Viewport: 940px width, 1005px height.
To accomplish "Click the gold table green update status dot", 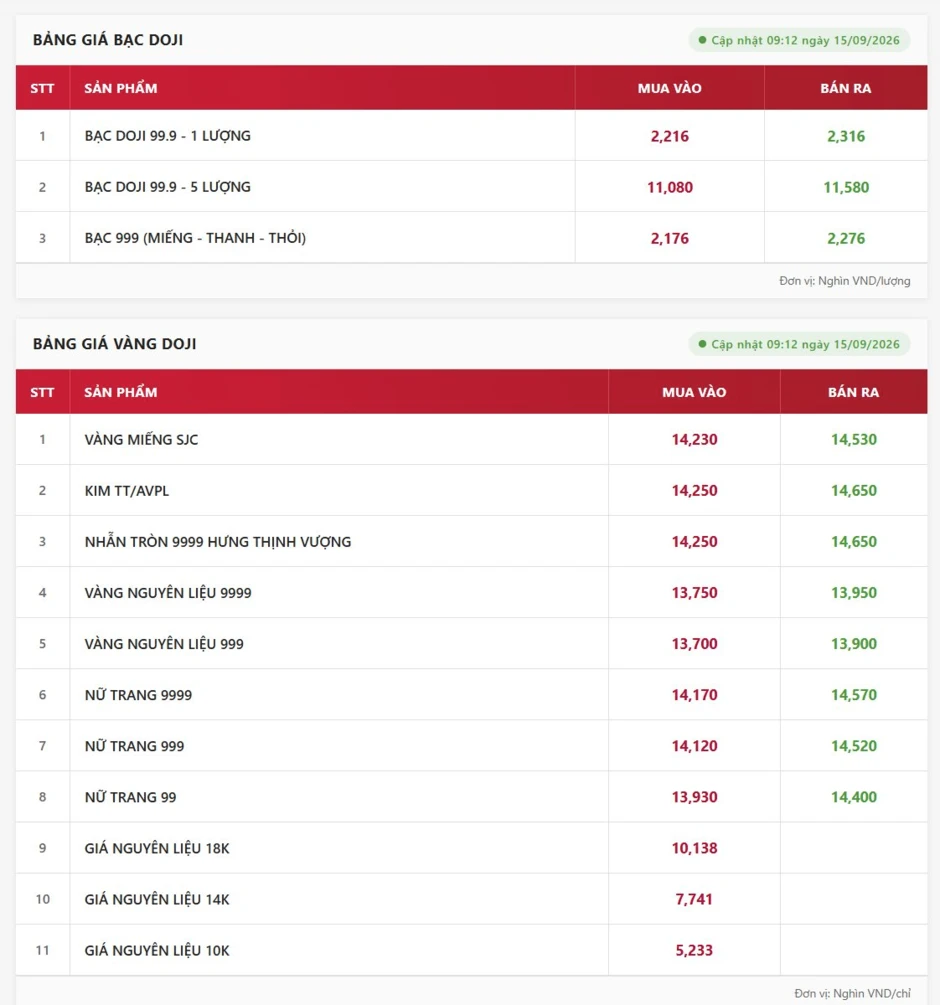I will click(702, 344).
